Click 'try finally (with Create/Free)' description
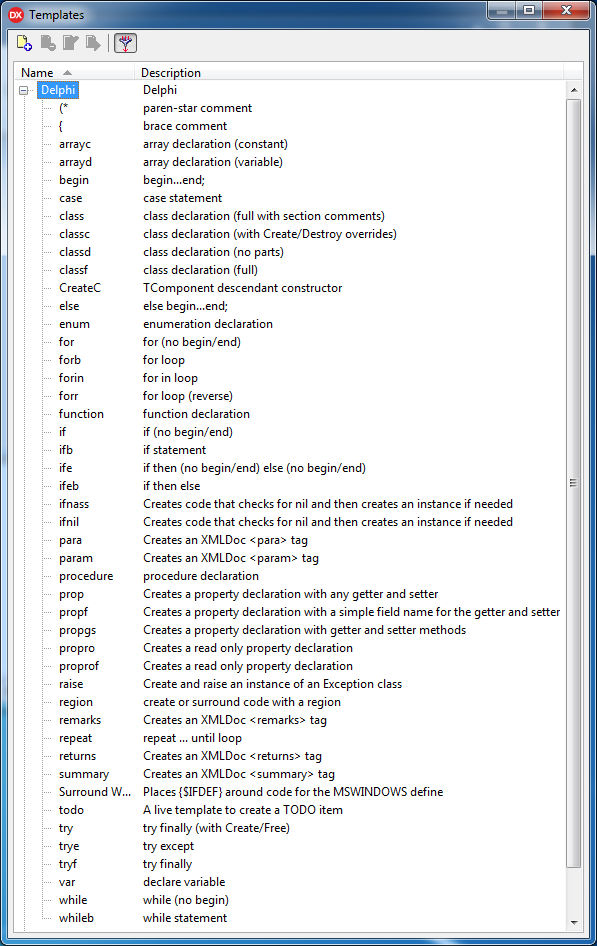Image resolution: width=597 pixels, height=946 pixels. 216,828
